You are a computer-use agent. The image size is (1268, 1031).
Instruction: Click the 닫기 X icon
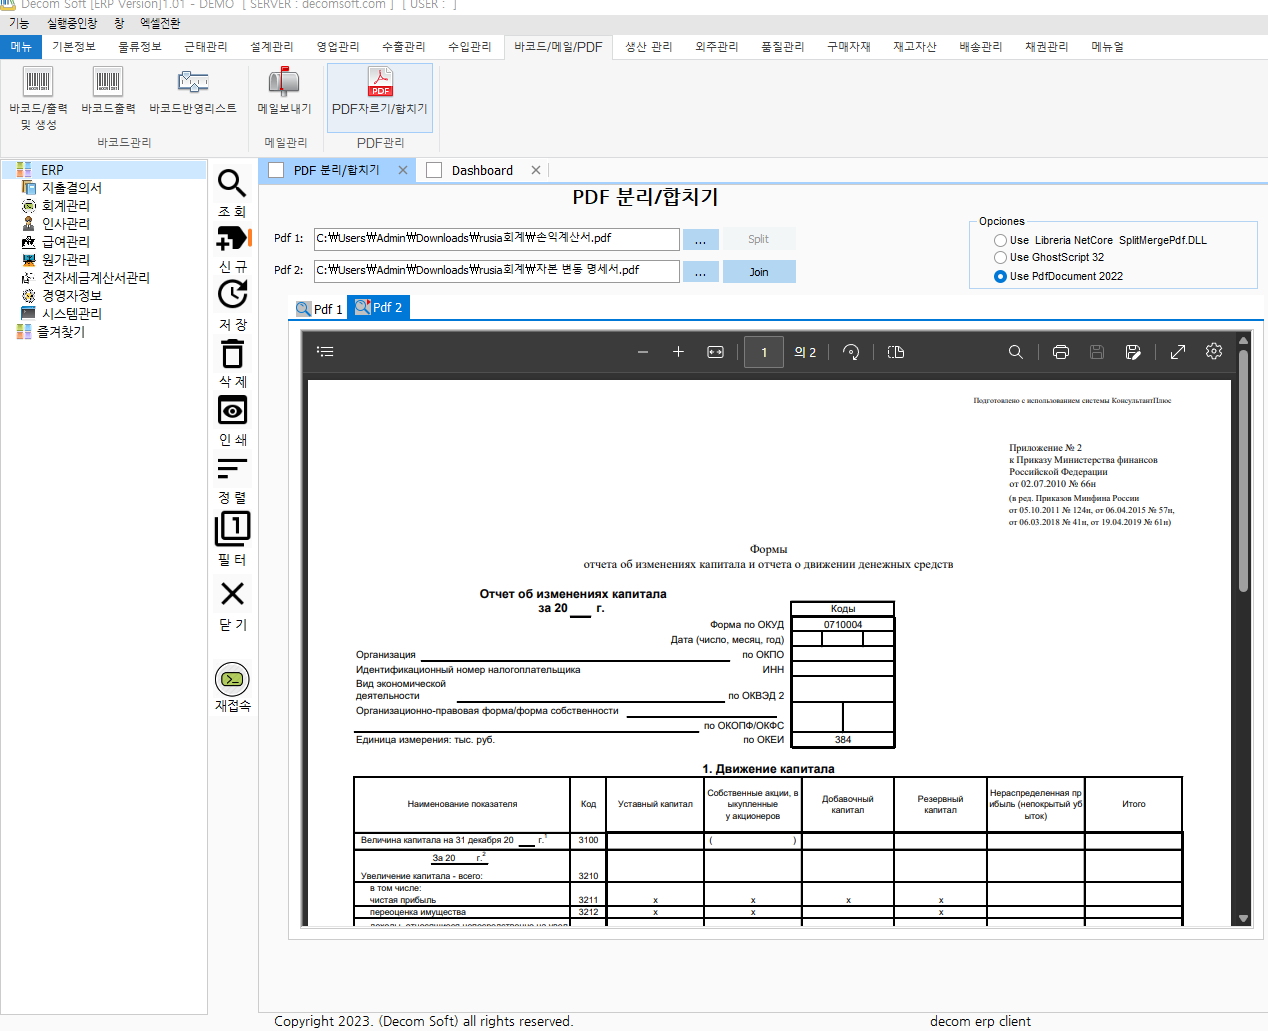coord(232,594)
